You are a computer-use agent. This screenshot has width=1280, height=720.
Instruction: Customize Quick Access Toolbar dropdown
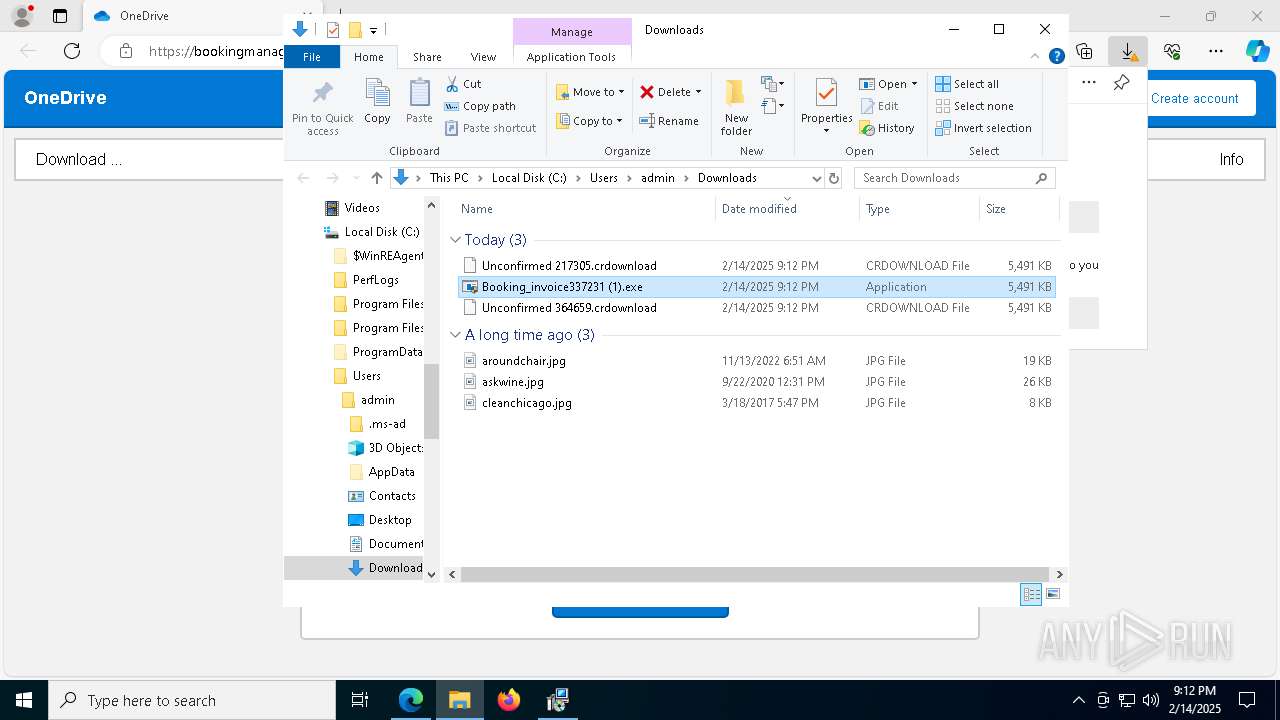tap(373, 30)
